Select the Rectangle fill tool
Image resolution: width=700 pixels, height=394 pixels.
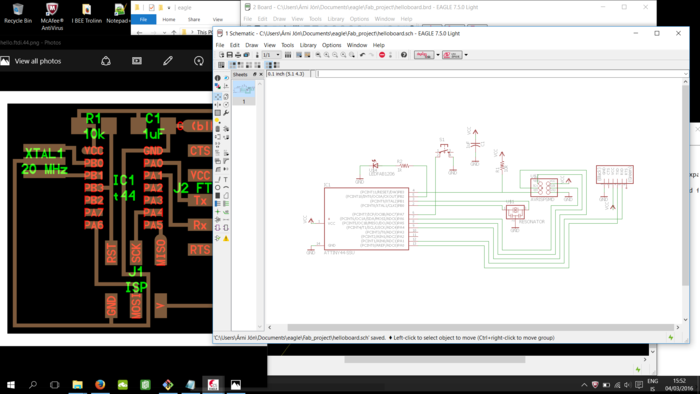(x=217, y=195)
